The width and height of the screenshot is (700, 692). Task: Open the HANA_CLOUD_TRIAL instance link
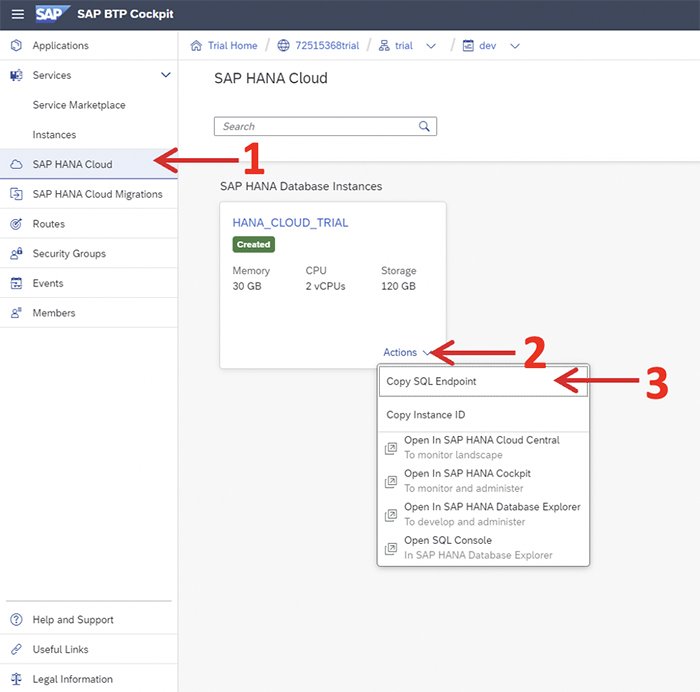(290, 223)
